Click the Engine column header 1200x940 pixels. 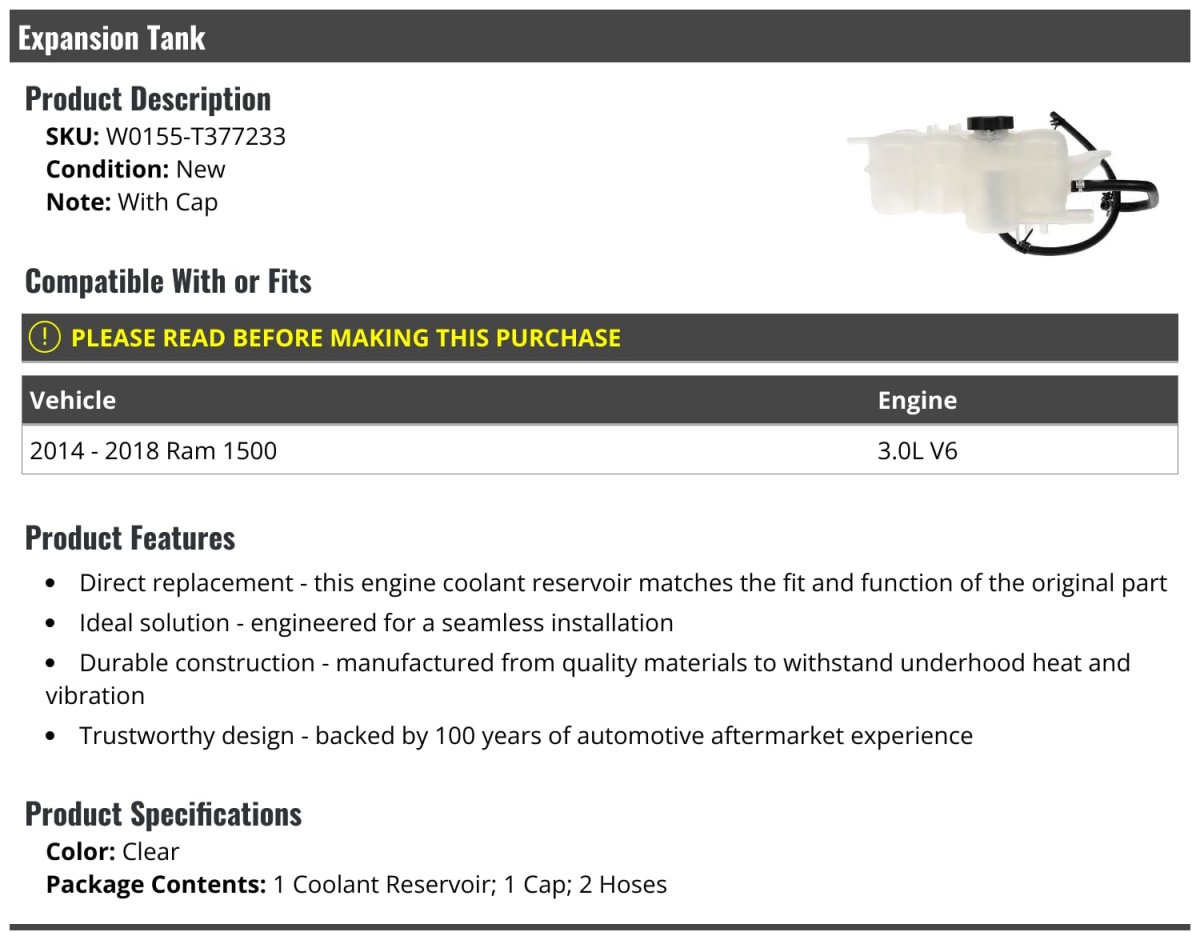point(917,401)
